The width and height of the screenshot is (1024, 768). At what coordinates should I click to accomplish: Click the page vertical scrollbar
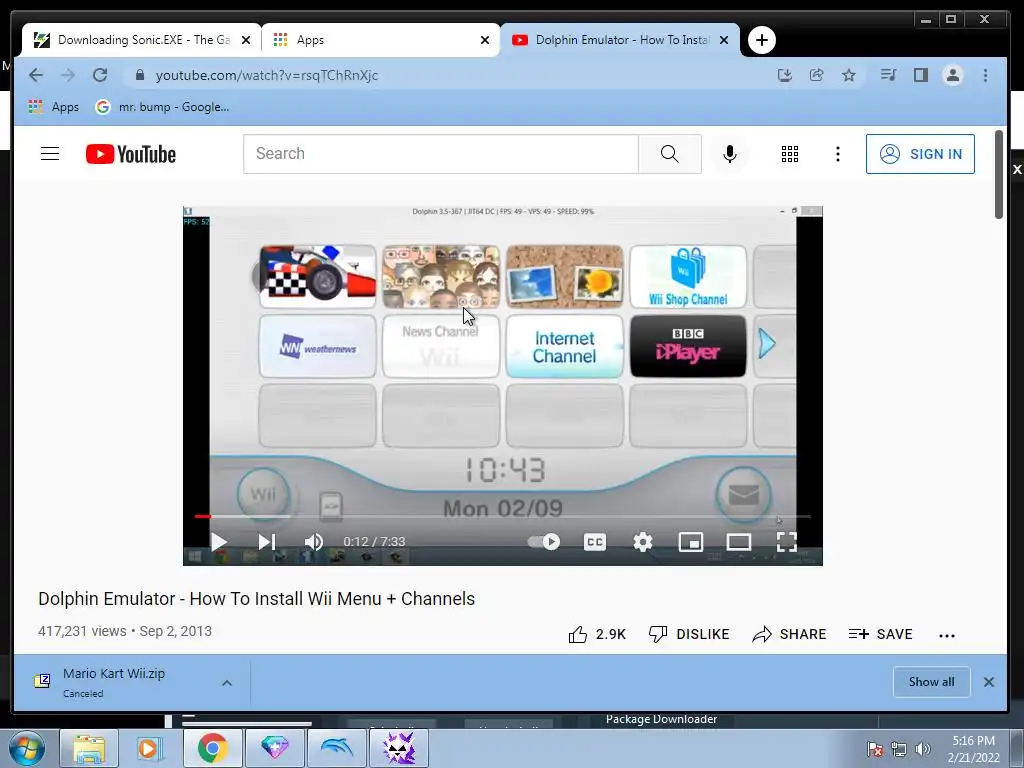[999, 175]
